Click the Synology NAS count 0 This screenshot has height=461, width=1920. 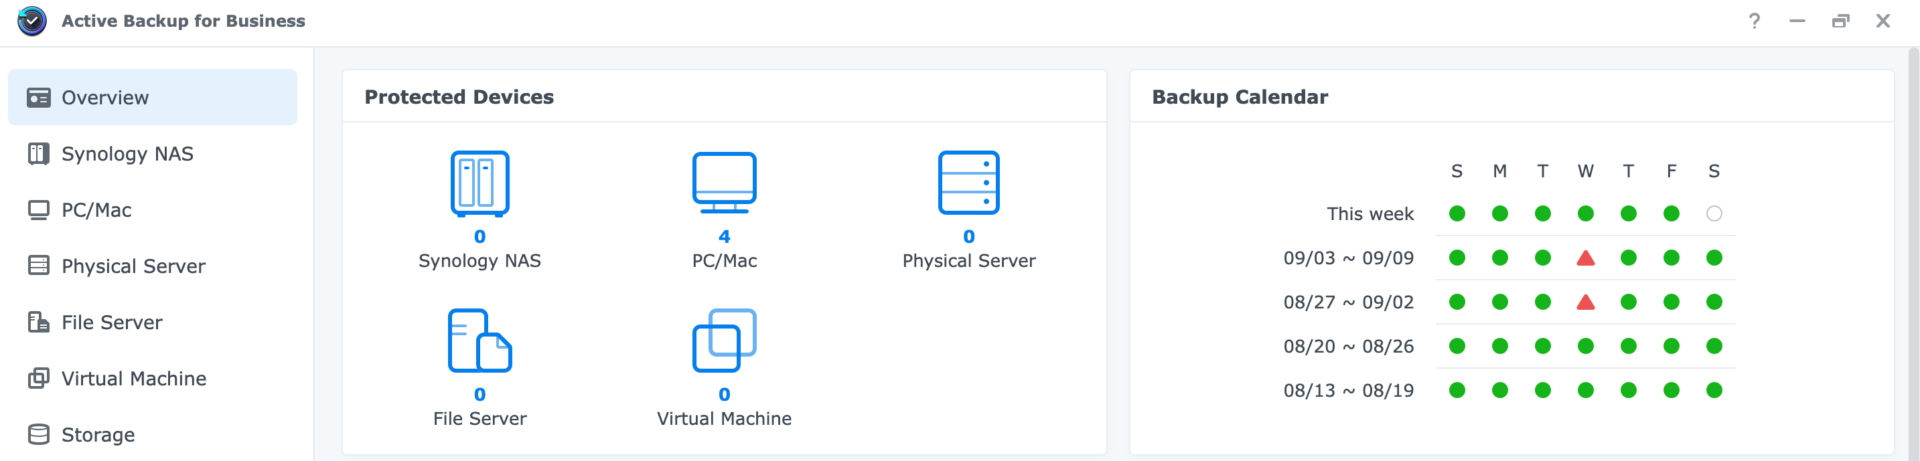480,237
